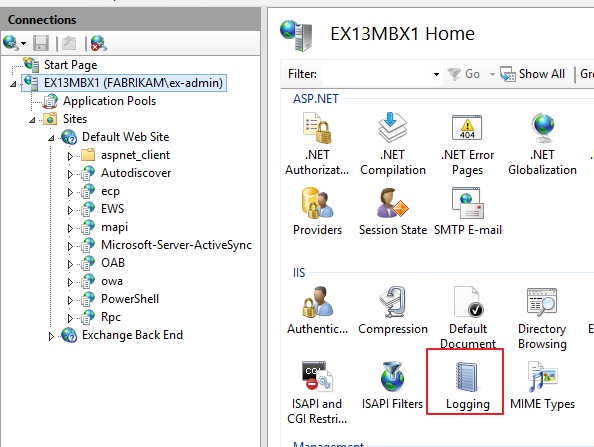
Task: Expand the aspnet_client folder
Action: (70, 156)
